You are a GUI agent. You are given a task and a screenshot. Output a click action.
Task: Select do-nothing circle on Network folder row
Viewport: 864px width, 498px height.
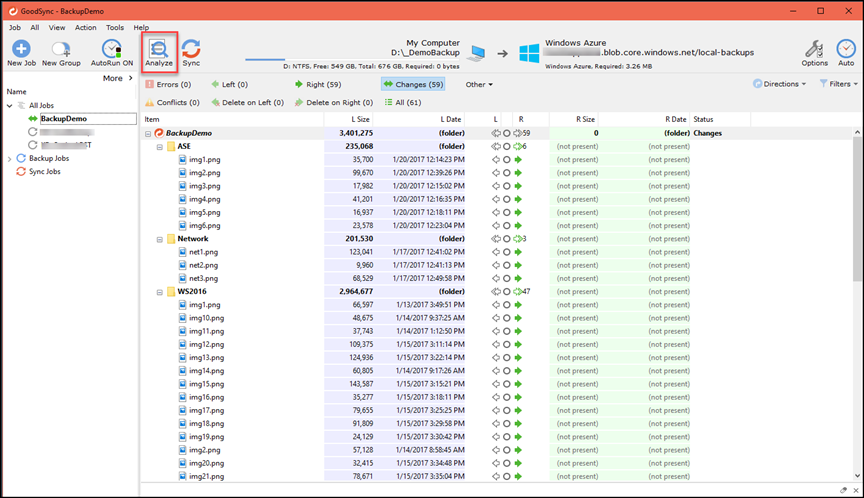coord(507,239)
